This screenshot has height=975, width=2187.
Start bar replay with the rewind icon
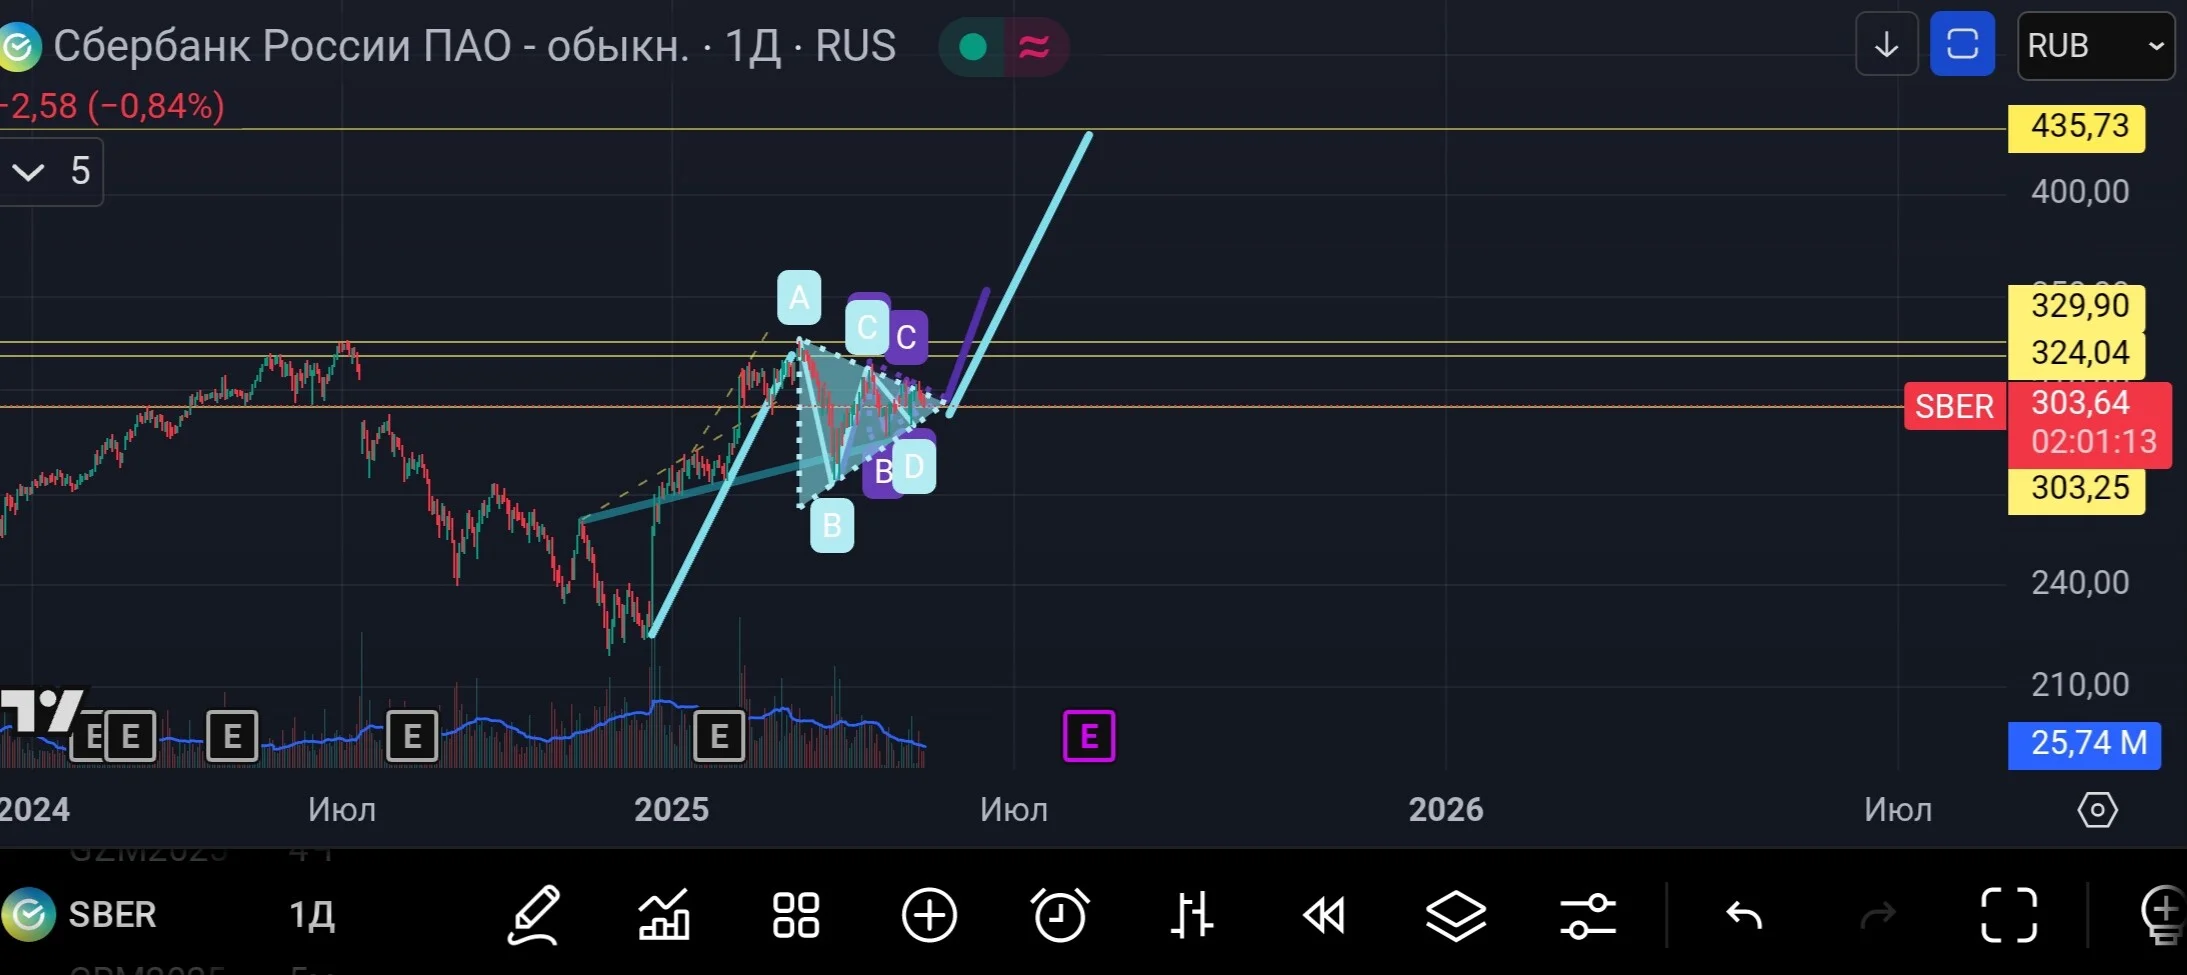click(x=1324, y=915)
